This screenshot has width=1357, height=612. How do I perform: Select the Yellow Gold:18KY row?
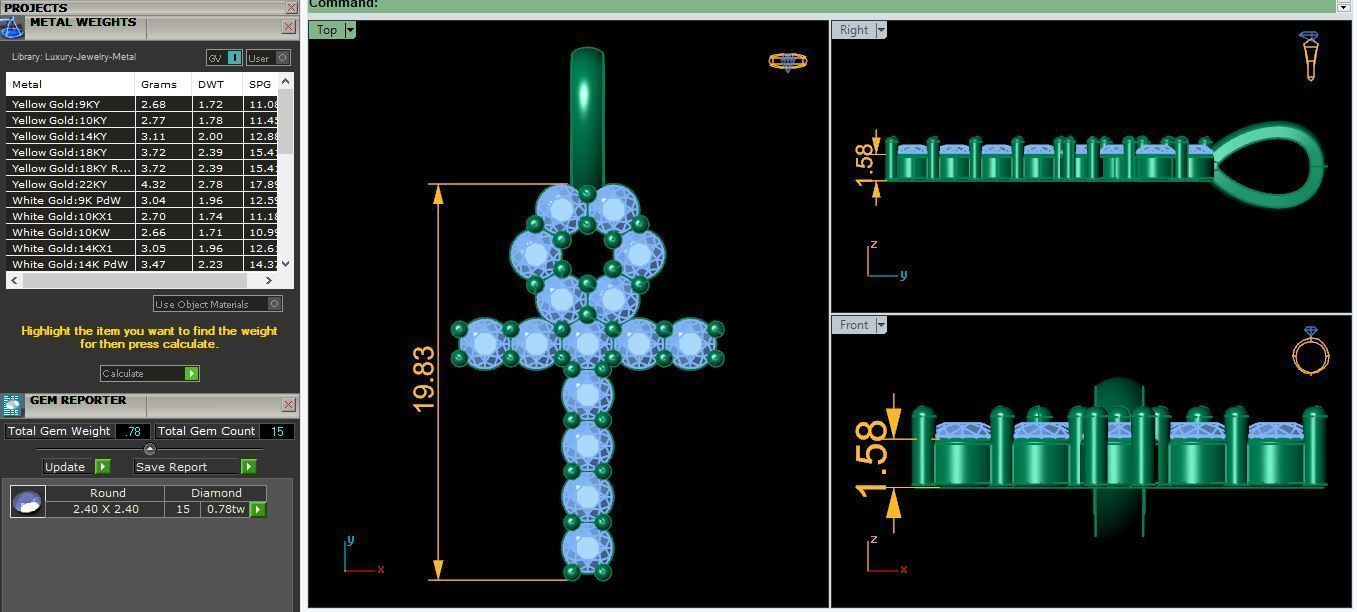[x=142, y=152]
